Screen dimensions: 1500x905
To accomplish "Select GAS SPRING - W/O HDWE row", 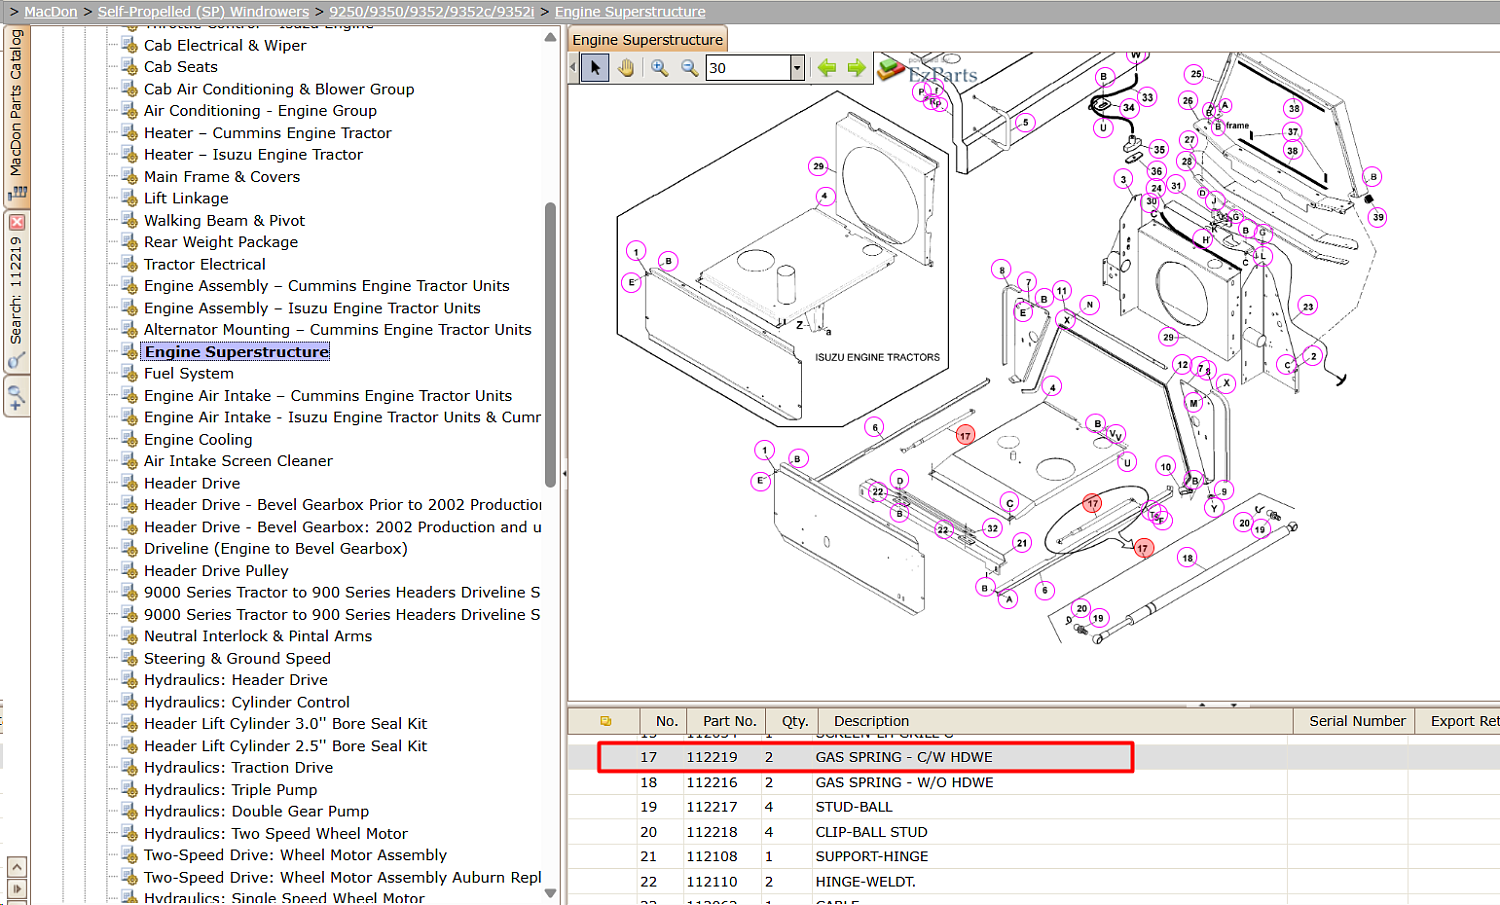I will coord(1034,782).
